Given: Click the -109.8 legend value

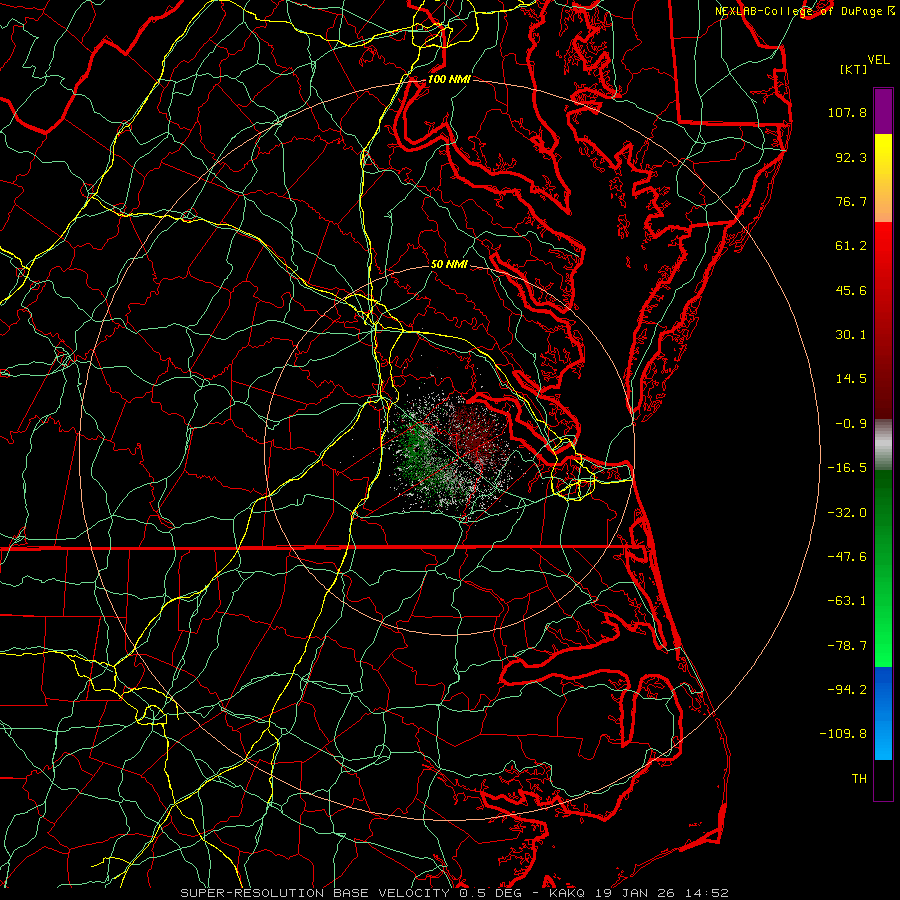Looking at the screenshot, I should tap(843, 734).
